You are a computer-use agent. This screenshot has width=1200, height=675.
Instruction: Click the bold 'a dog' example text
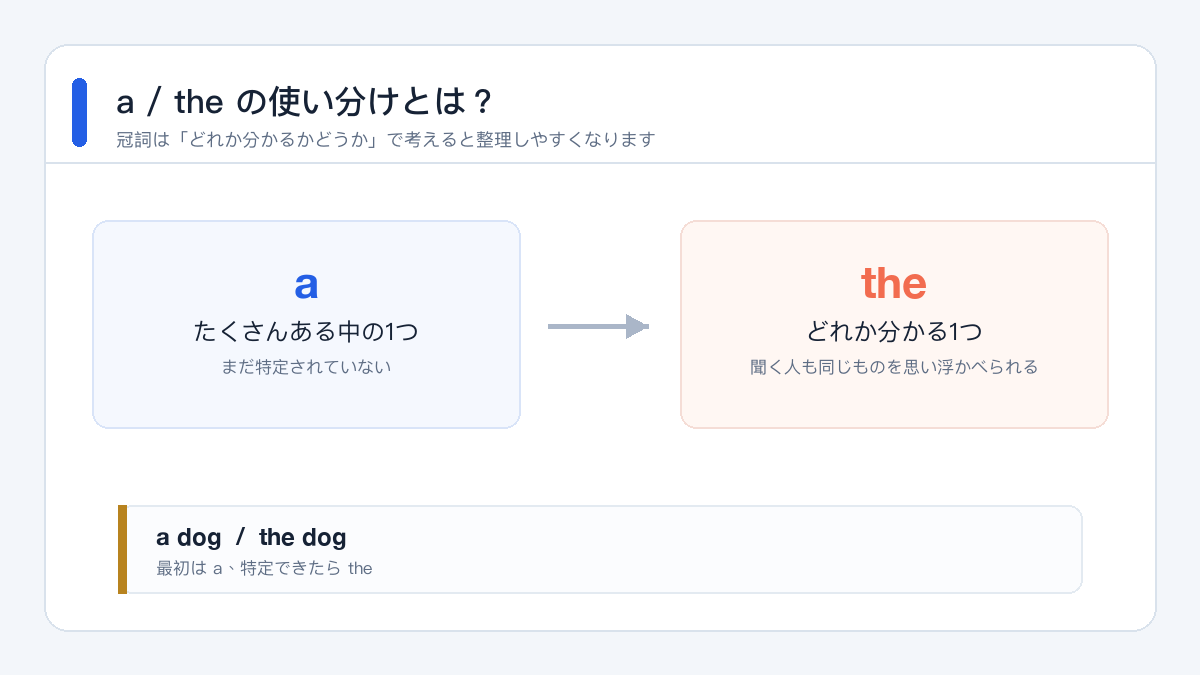(189, 538)
